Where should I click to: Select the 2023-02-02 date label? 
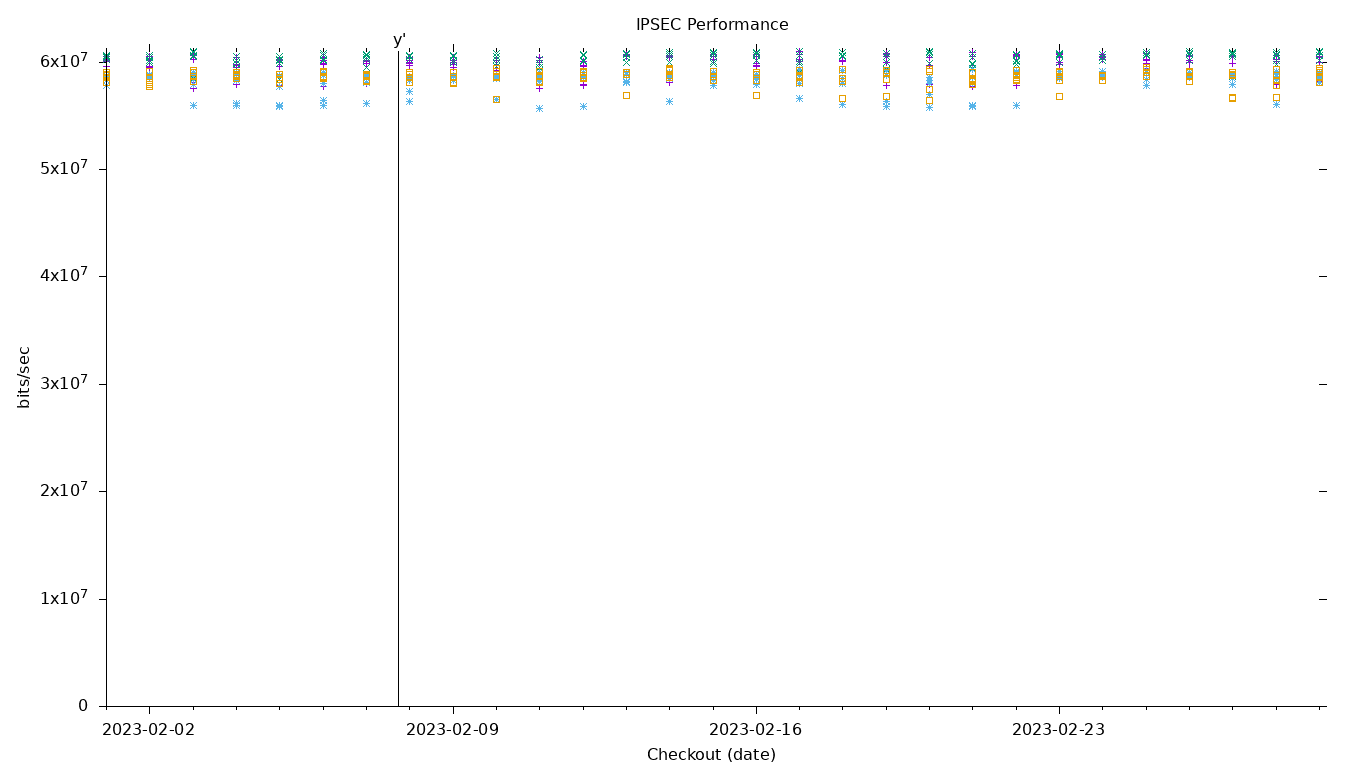(149, 730)
